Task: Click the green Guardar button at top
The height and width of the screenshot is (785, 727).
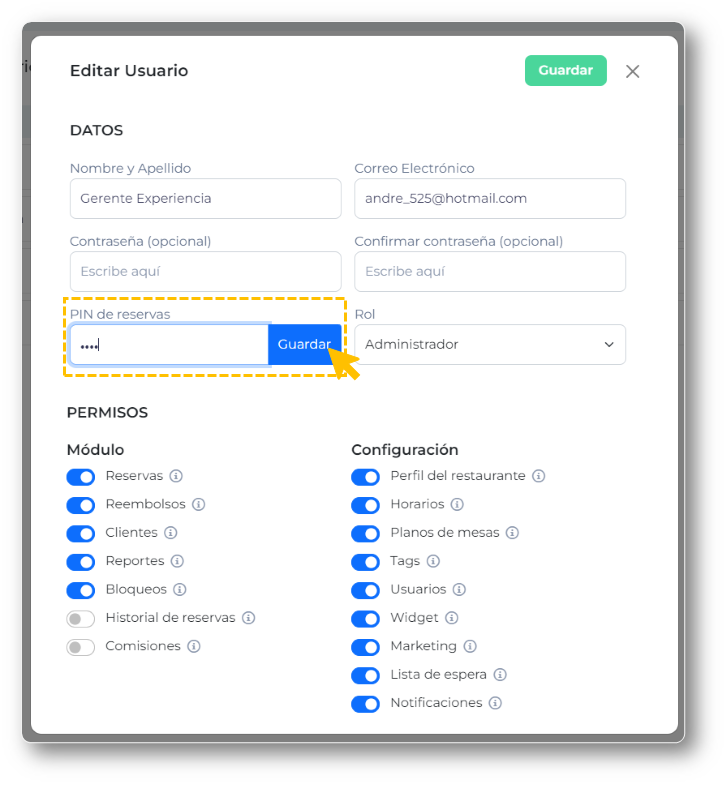Action: pos(565,71)
